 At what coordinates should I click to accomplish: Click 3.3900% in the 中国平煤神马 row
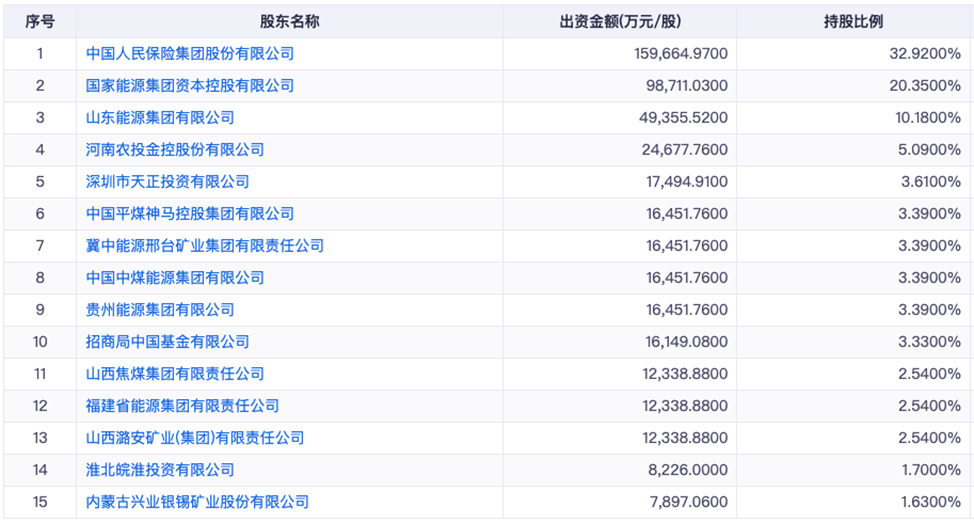930,214
